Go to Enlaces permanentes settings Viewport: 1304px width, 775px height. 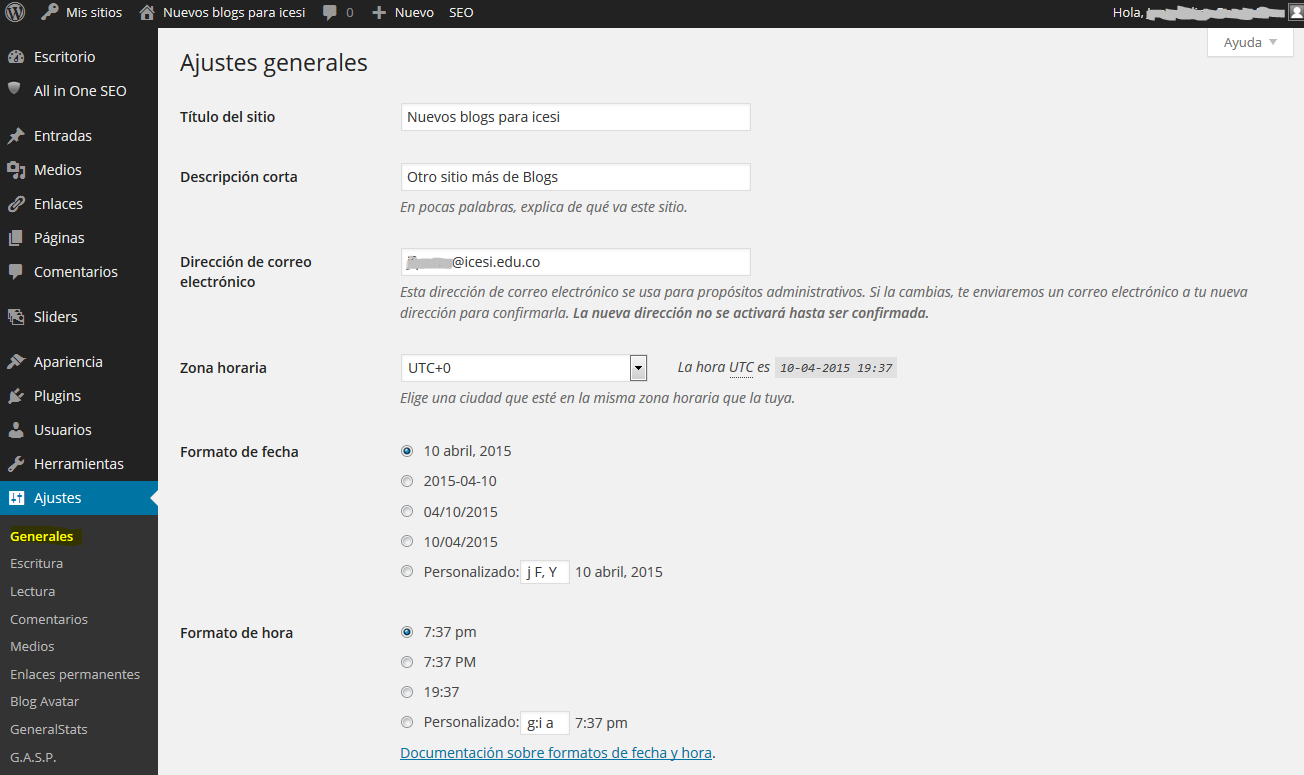[x=75, y=674]
